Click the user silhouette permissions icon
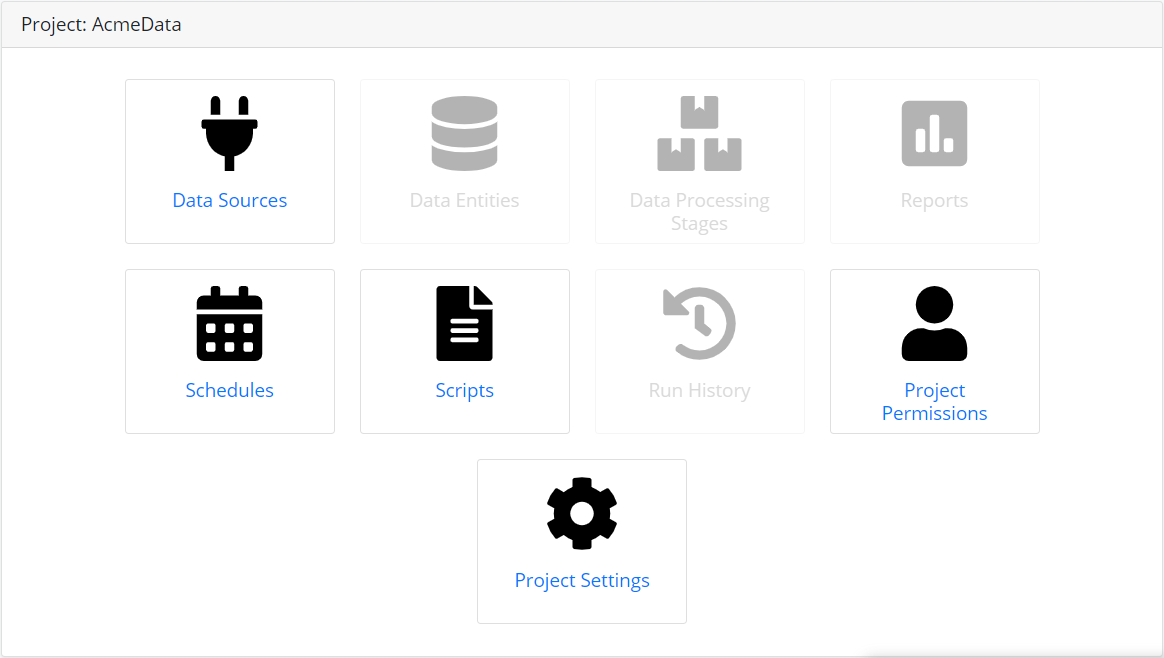This screenshot has height=658, width=1164. click(x=935, y=324)
